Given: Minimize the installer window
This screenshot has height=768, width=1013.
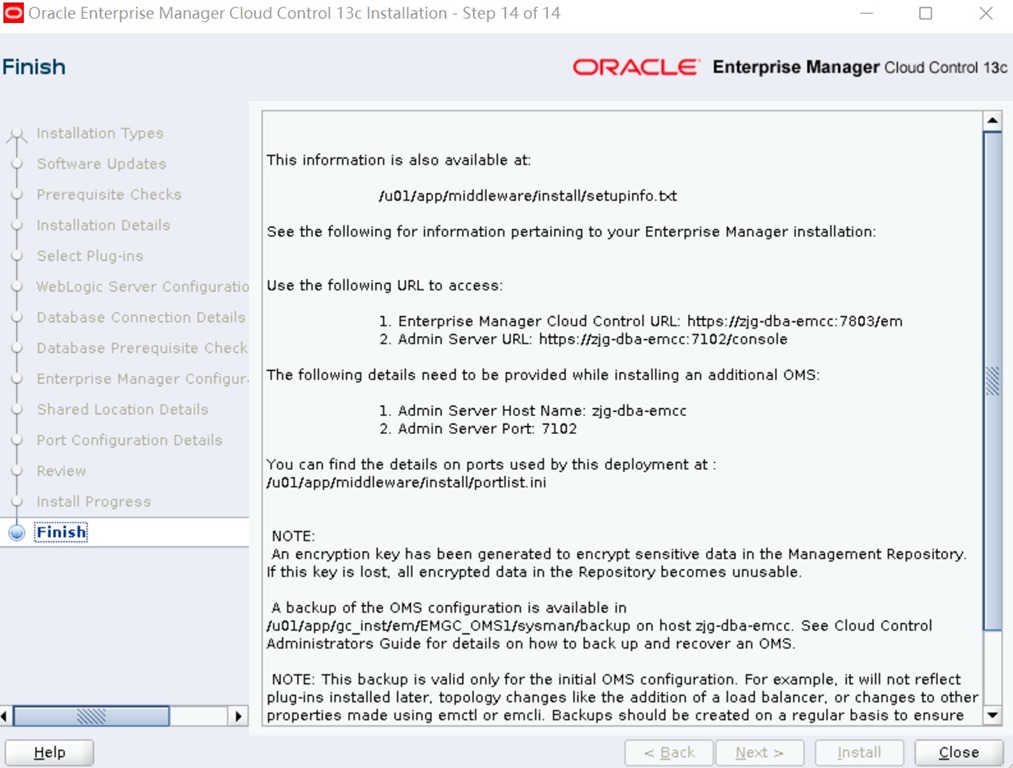Looking at the screenshot, I should [867, 14].
